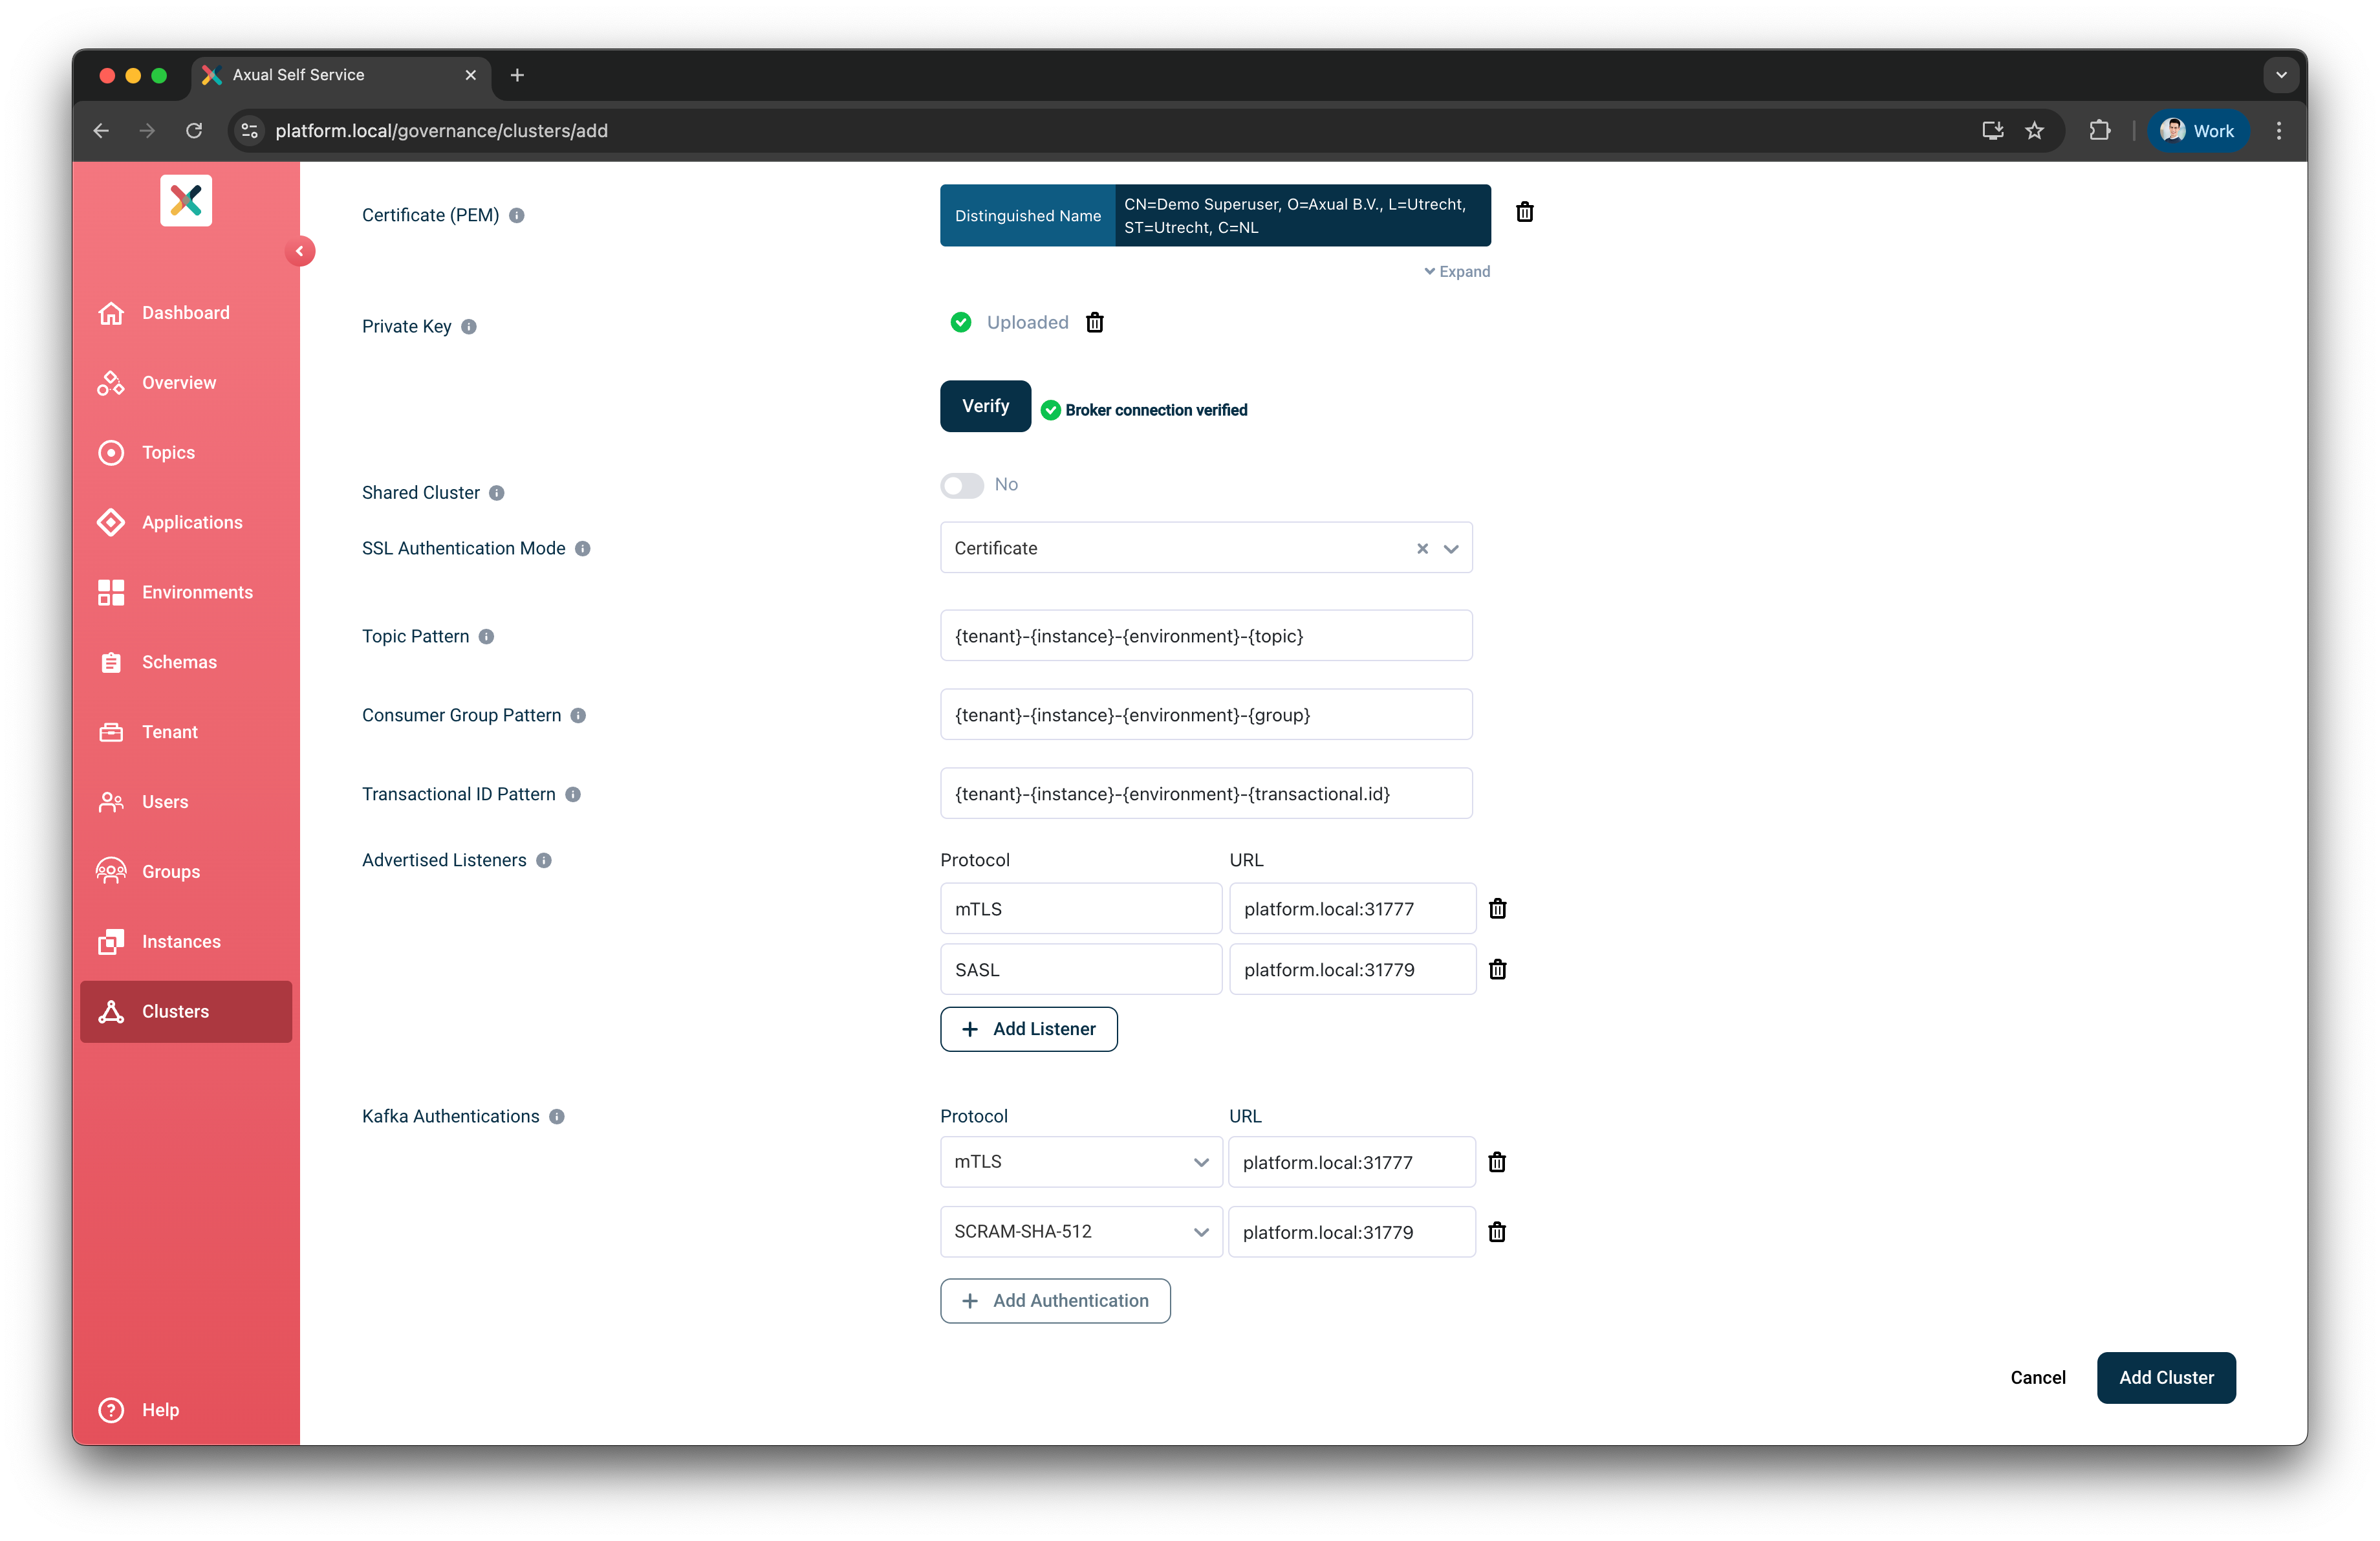
Task: Collapse the sidebar using the arrow toggle
Action: pyautogui.click(x=301, y=251)
